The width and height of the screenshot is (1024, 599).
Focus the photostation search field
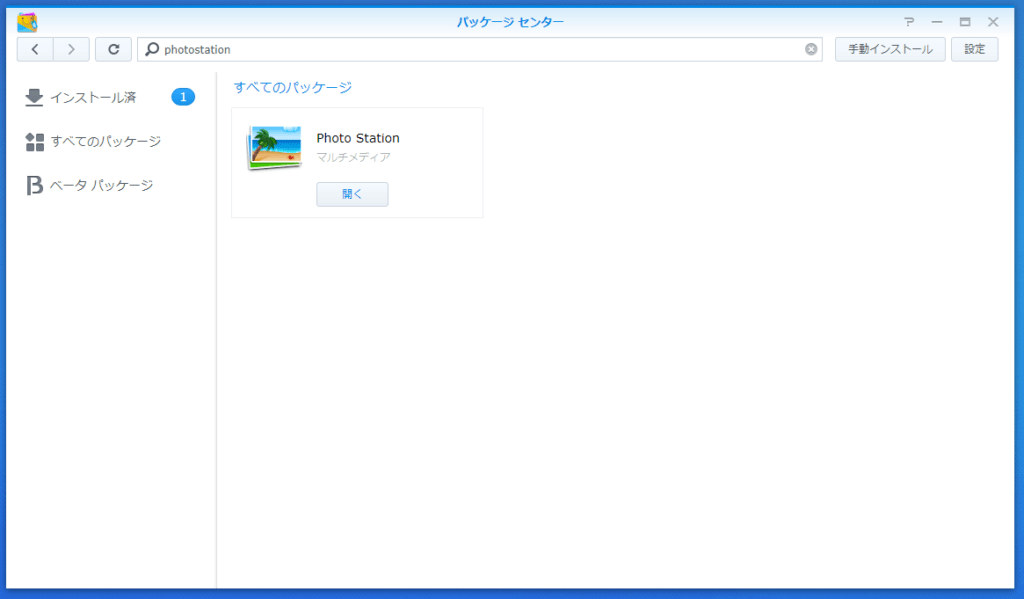click(x=480, y=49)
